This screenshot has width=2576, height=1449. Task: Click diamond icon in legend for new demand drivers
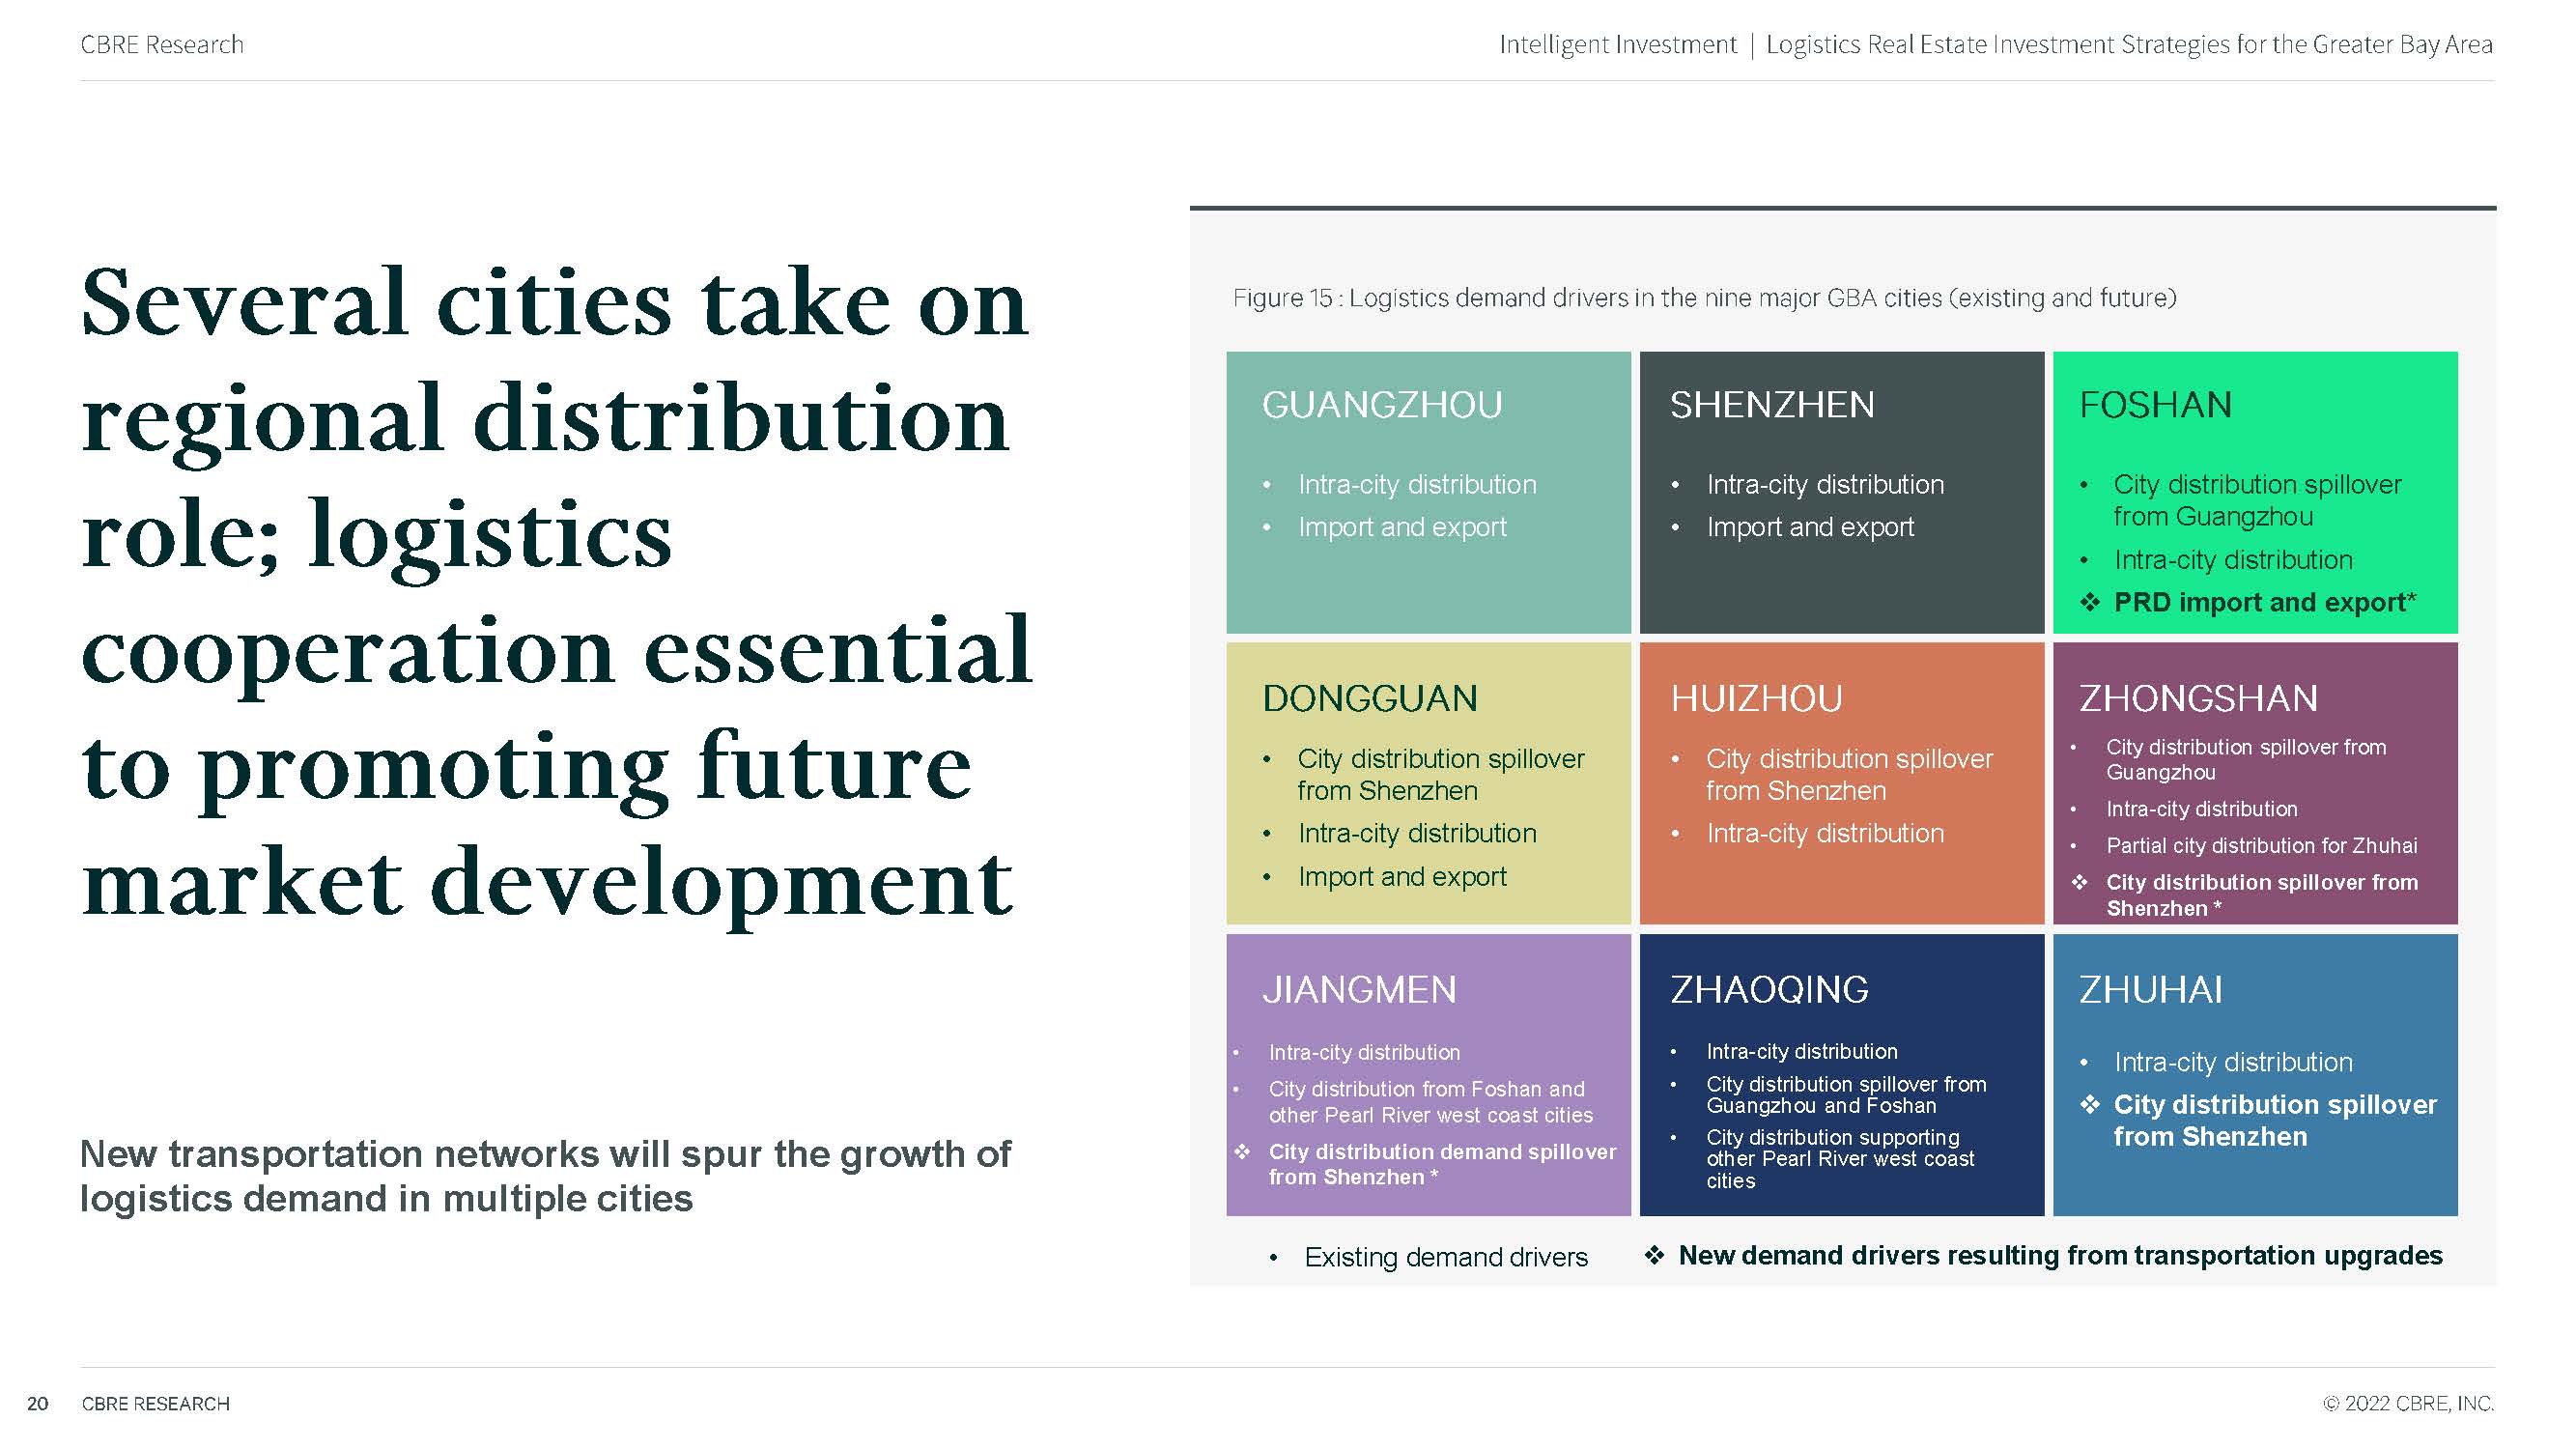[x=1654, y=1255]
